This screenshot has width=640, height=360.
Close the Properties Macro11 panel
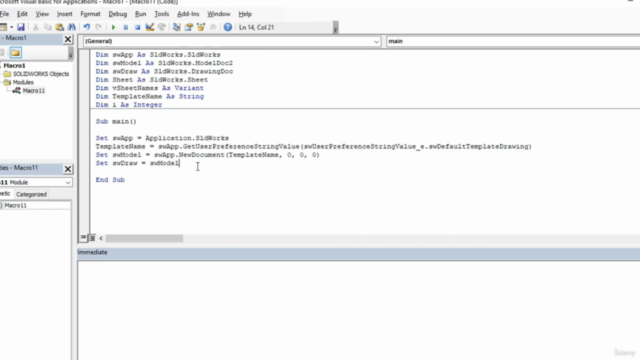68,169
